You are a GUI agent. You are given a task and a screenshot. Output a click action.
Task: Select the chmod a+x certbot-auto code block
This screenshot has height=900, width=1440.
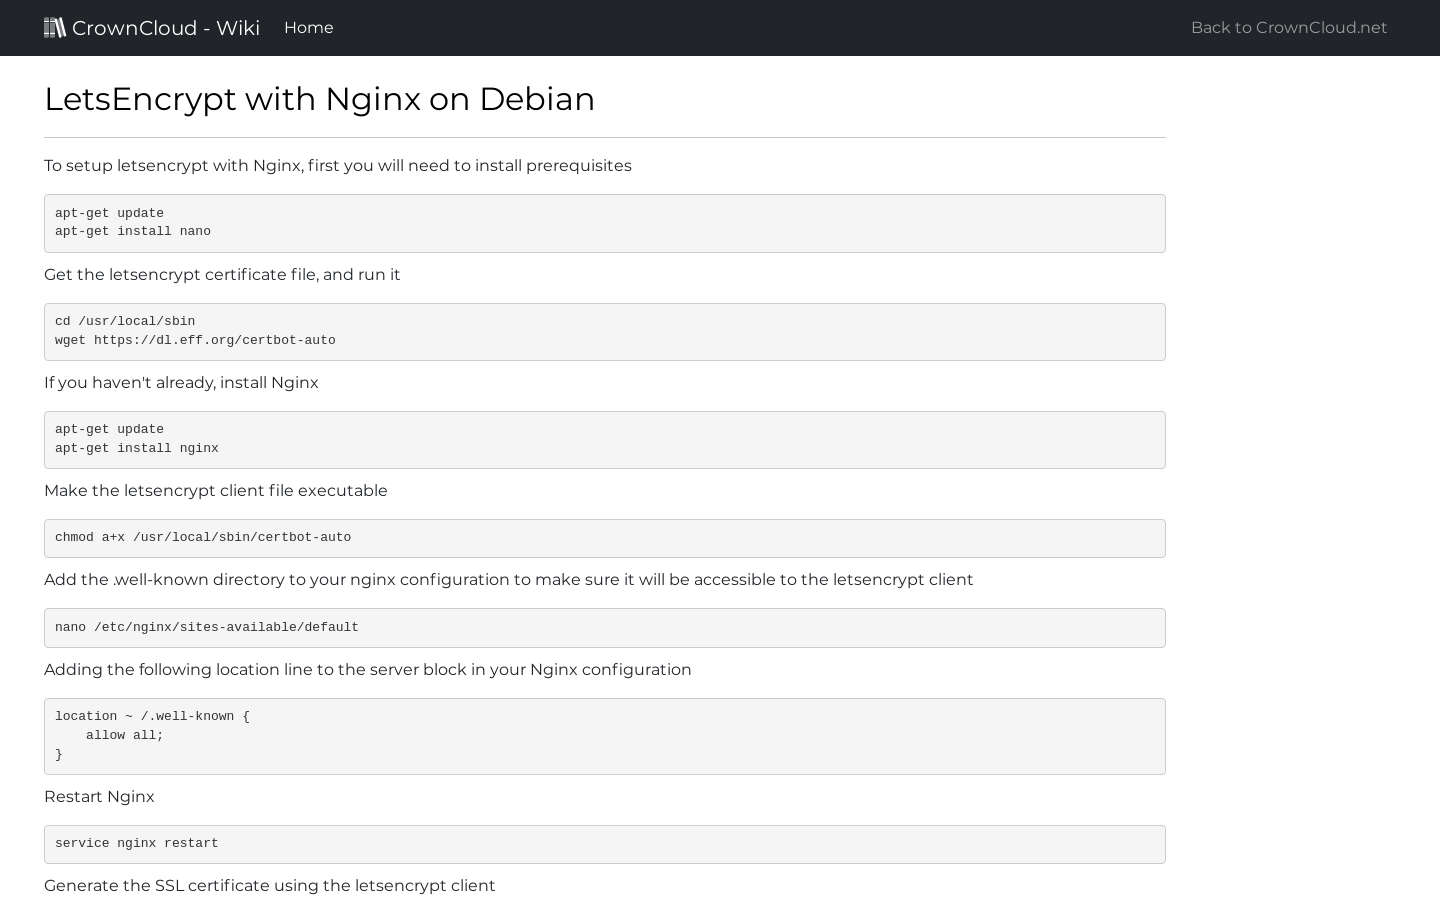click(x=604, y=538)
